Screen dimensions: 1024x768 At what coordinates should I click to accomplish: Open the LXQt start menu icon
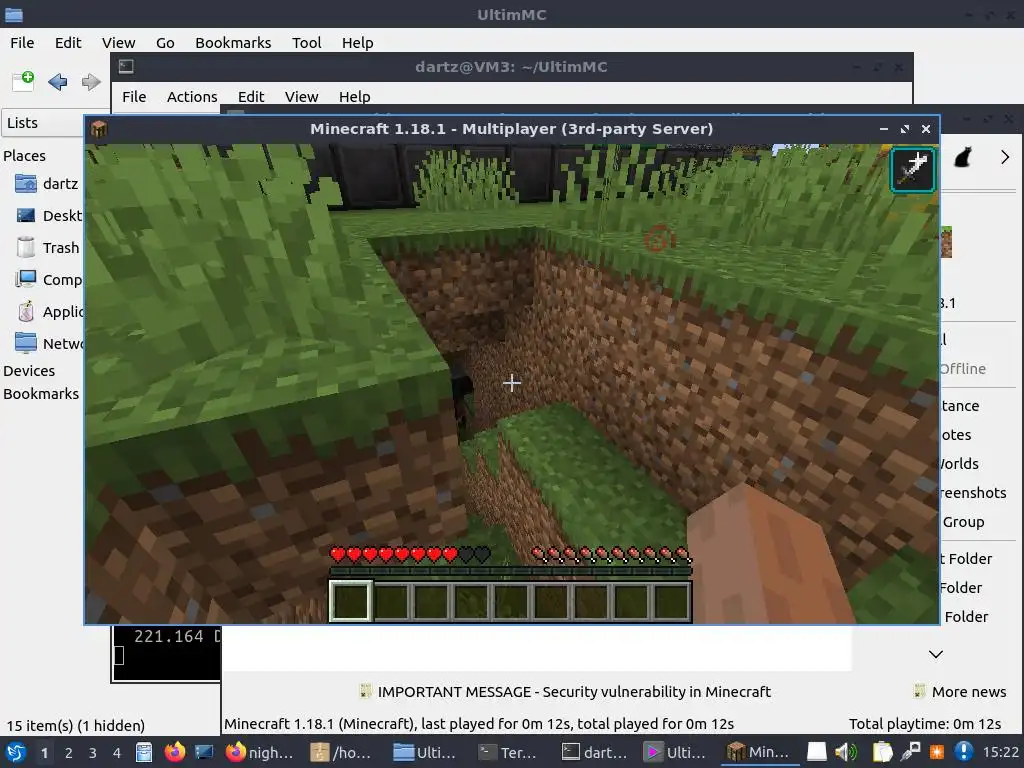tap(16, 752)
